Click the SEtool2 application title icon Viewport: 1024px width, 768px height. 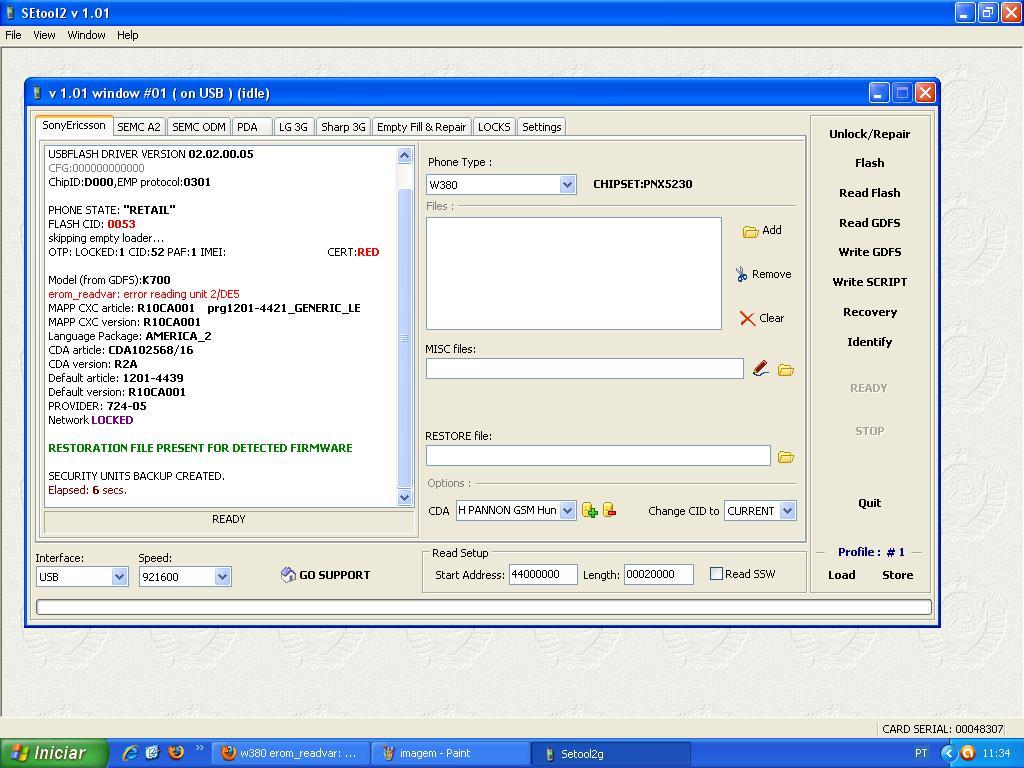pos(10,13)
